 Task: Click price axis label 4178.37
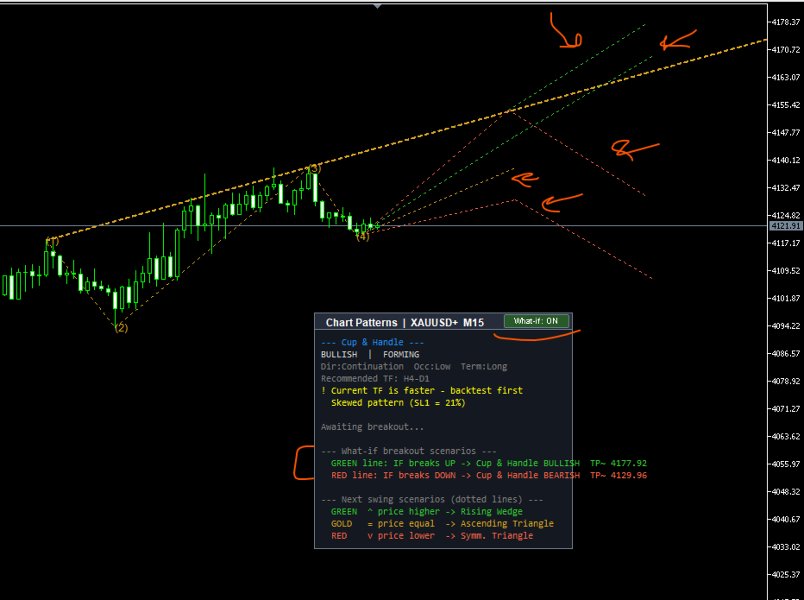(x=786, y=22)
